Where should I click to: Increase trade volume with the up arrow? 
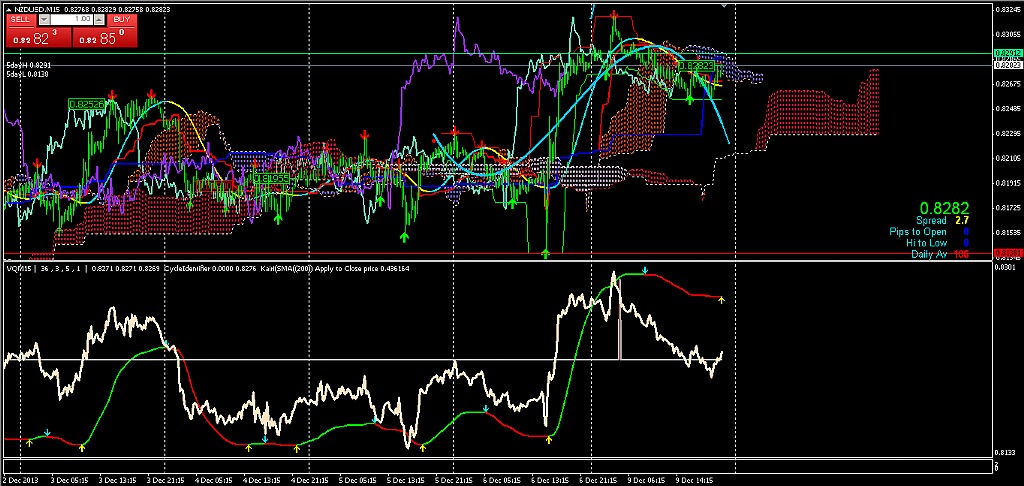tap(99, 19)
